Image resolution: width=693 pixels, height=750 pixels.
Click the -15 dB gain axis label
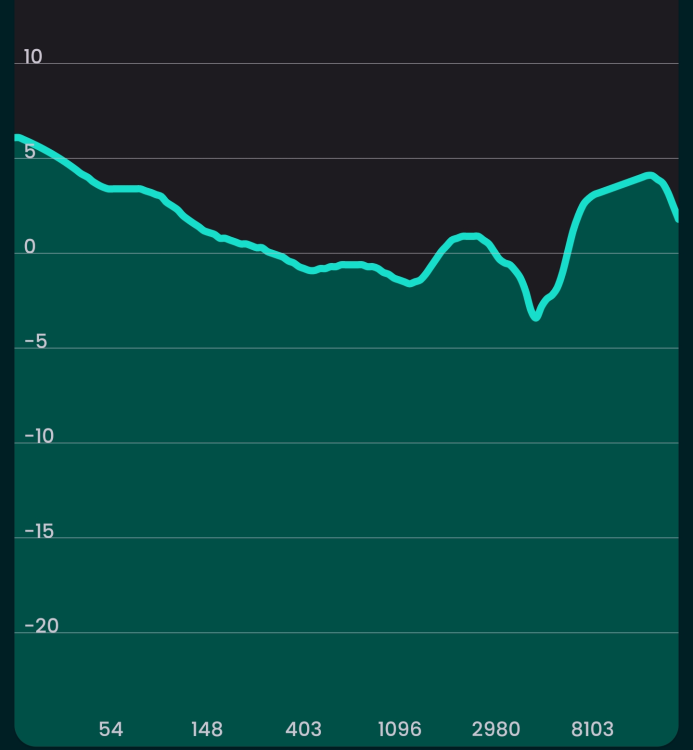click(x=40, y=531)
